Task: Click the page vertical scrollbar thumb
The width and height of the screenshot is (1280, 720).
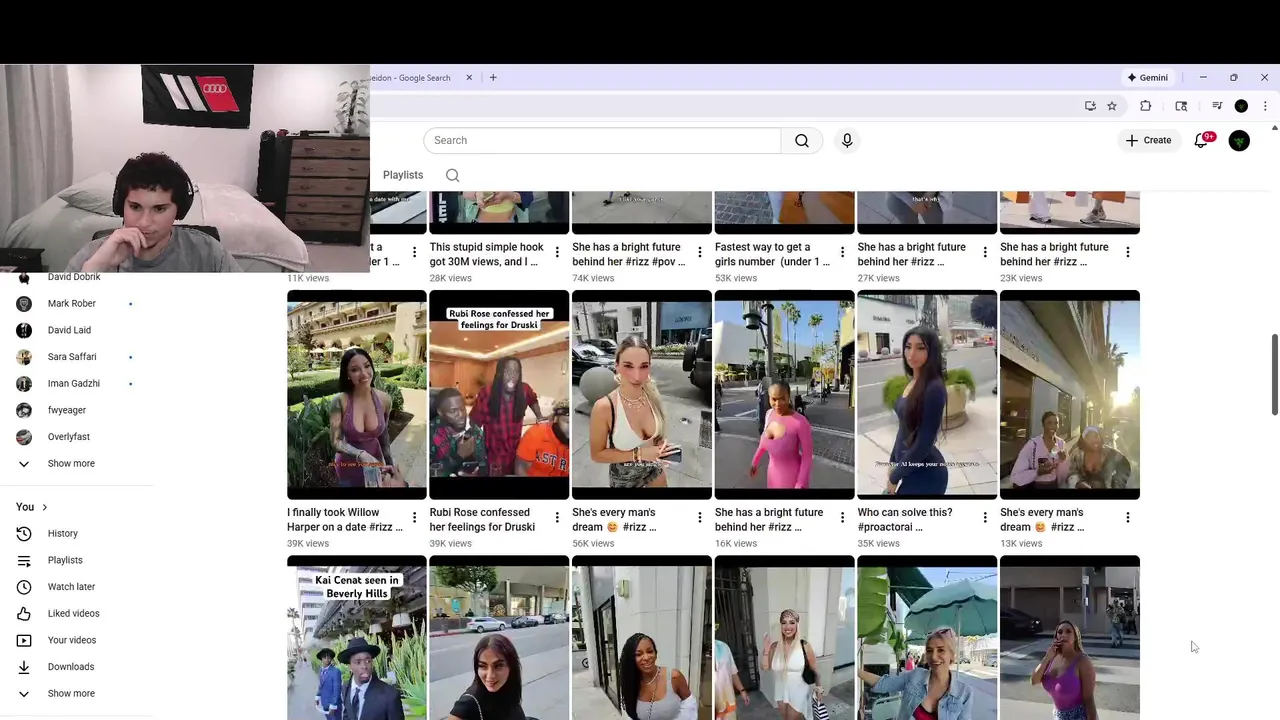Action: 1274,375
